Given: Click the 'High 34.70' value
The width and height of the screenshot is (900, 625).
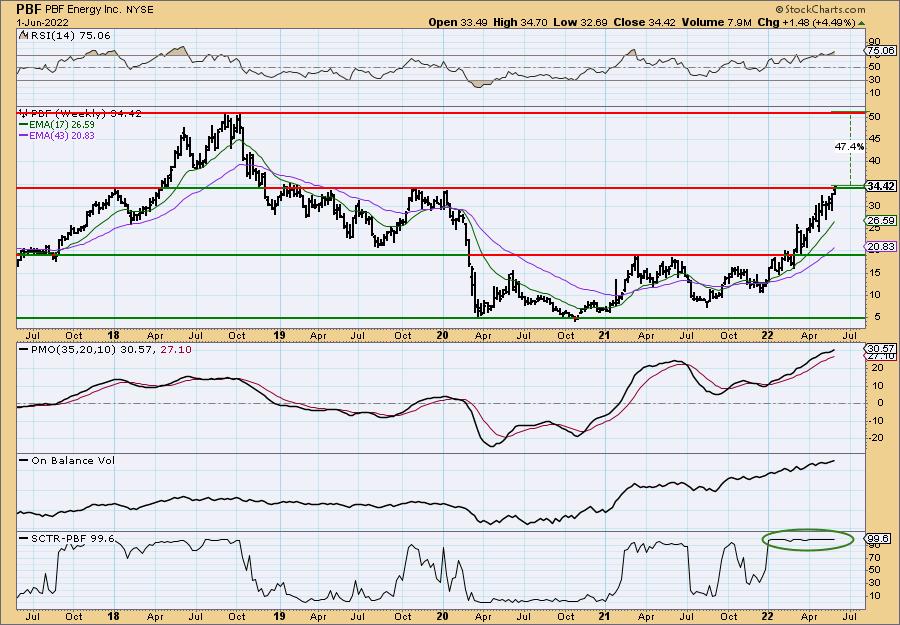Looking at the screenshot, I should point(520,22).
